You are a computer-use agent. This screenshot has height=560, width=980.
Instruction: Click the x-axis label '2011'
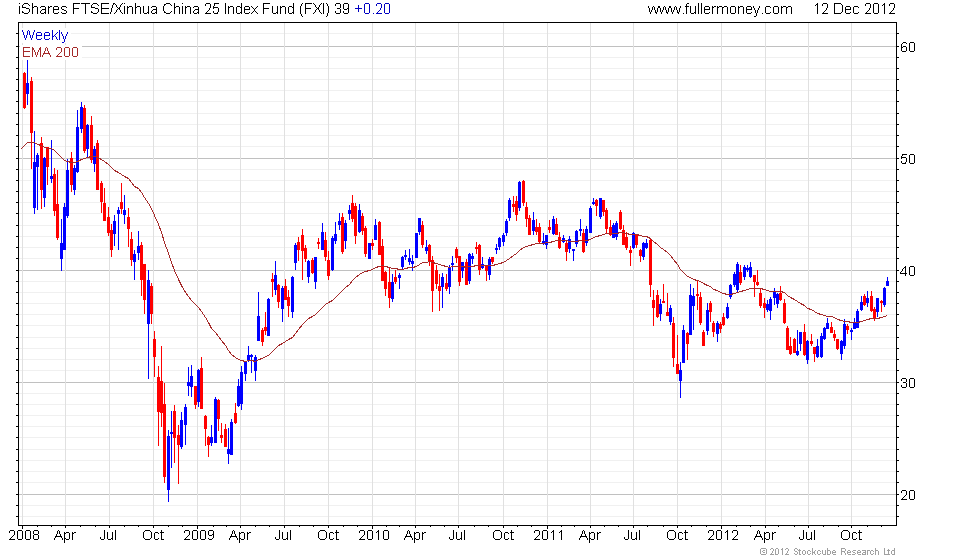pos(549,536)
